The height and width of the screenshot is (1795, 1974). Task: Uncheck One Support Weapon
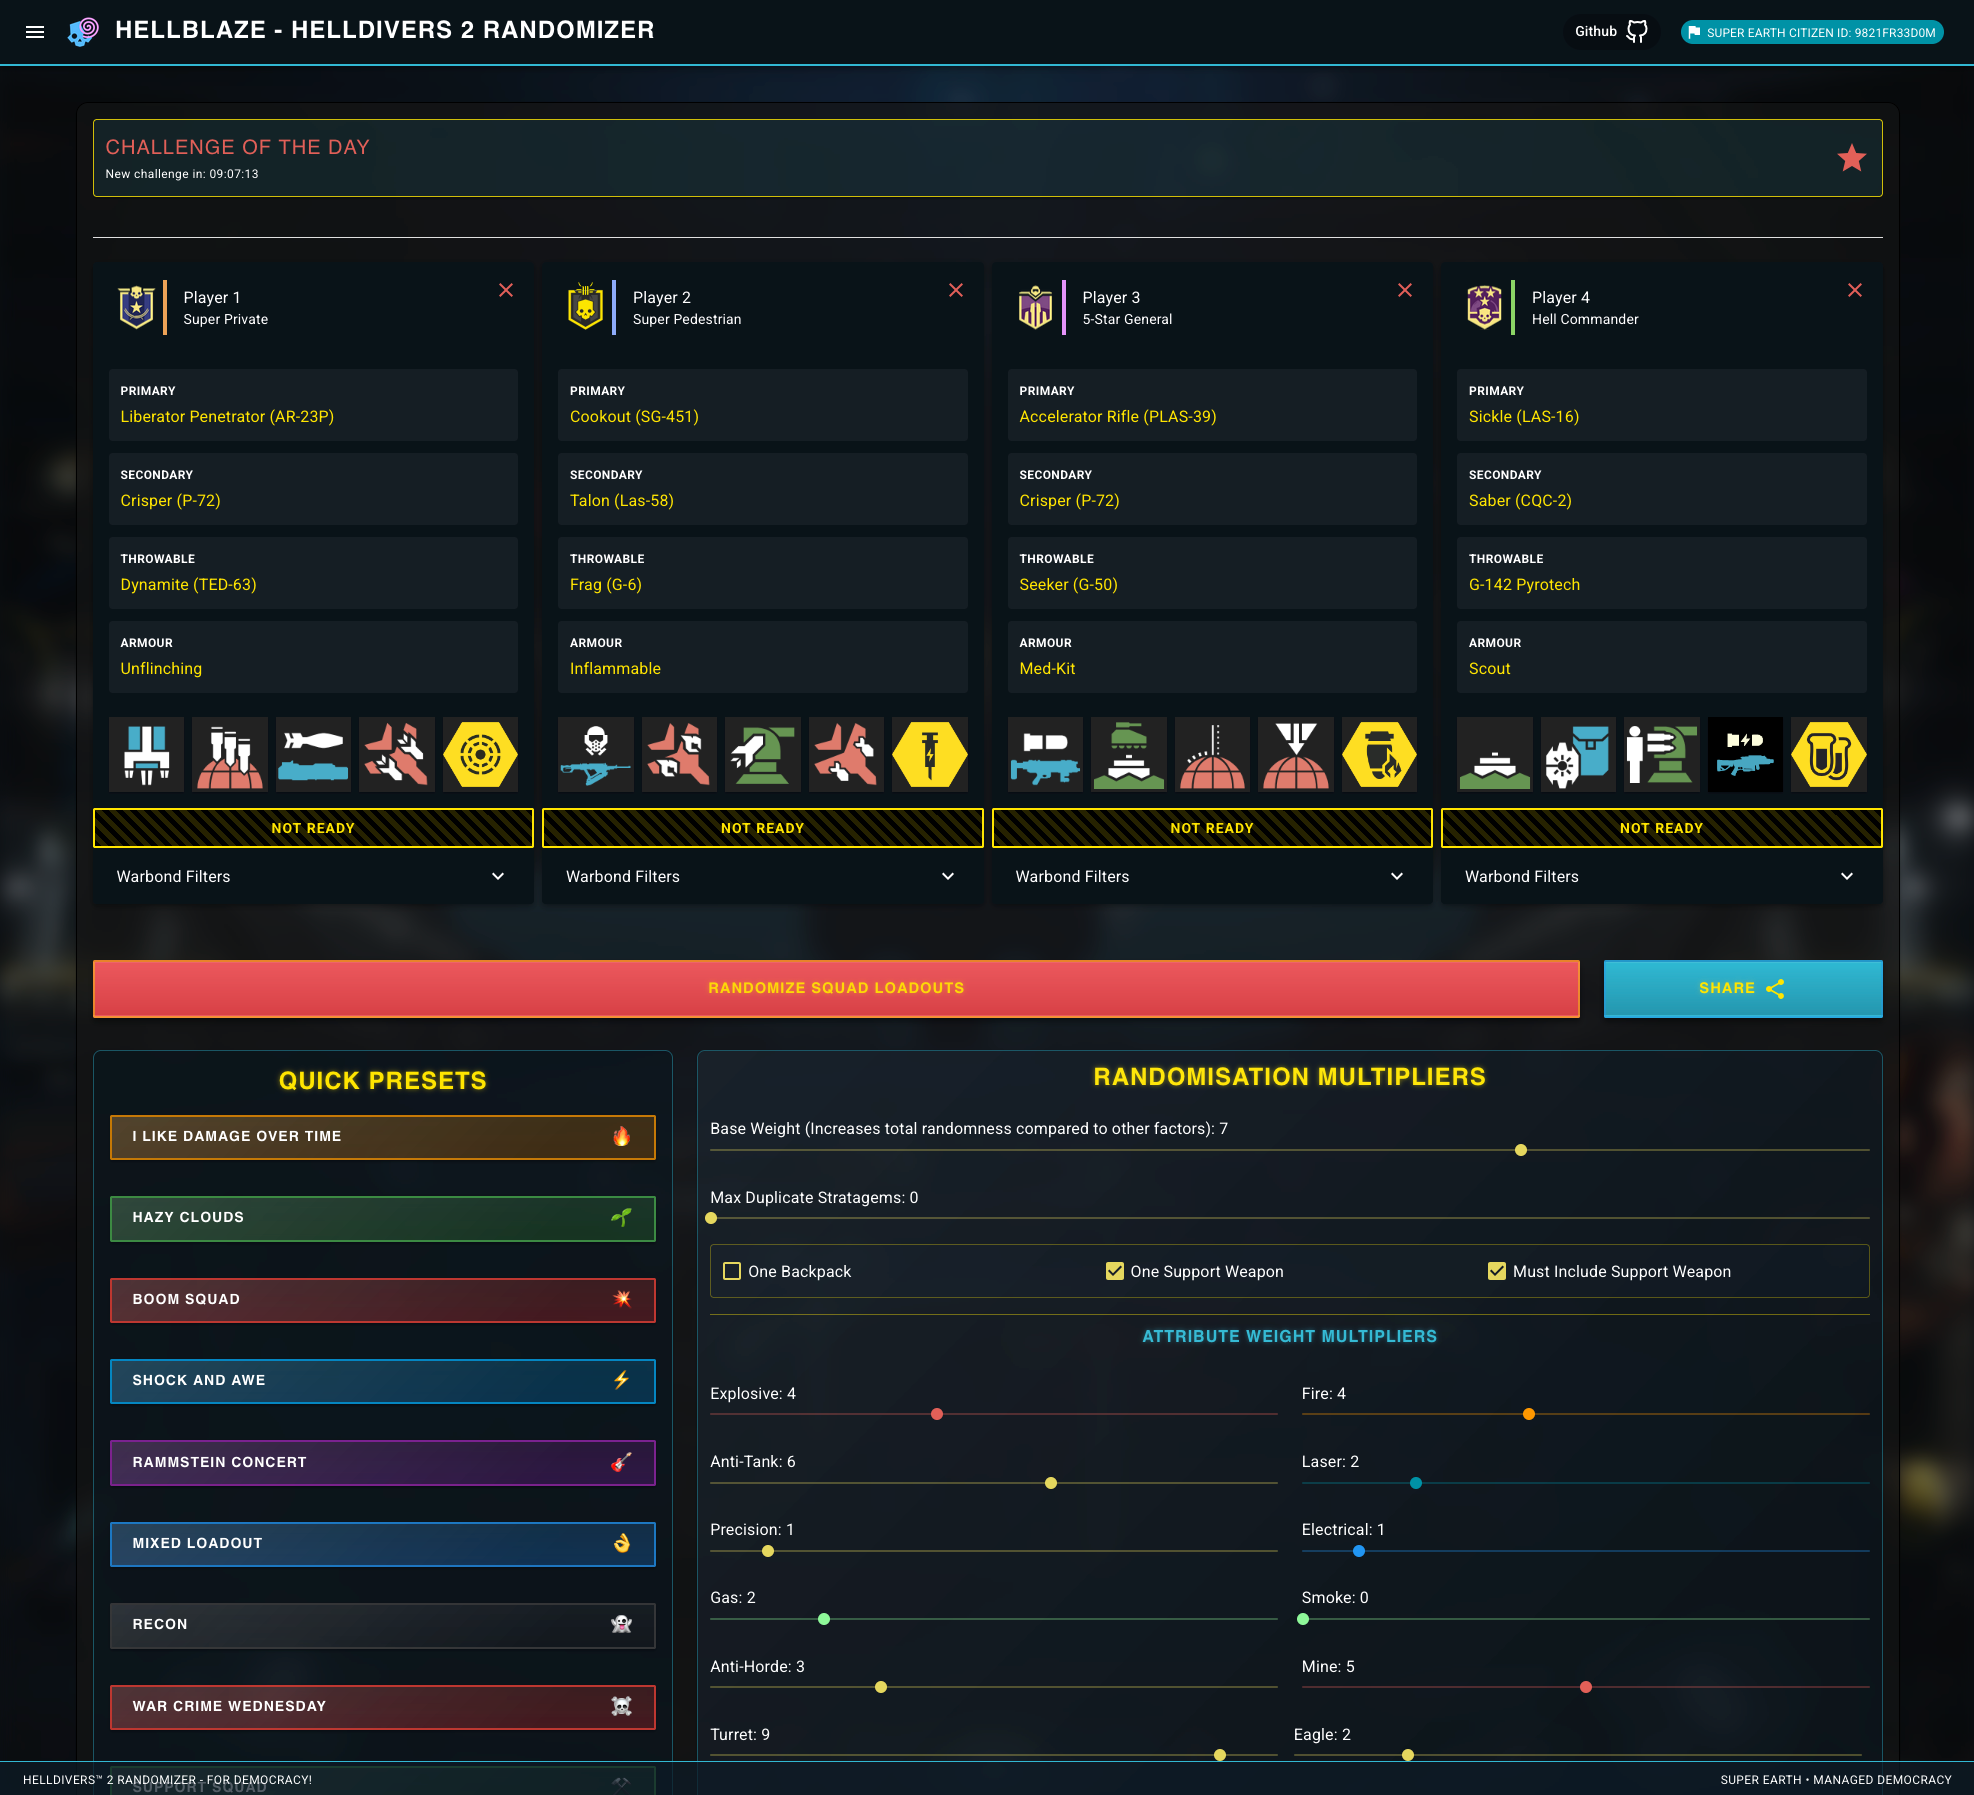tap(1114, 1271)
